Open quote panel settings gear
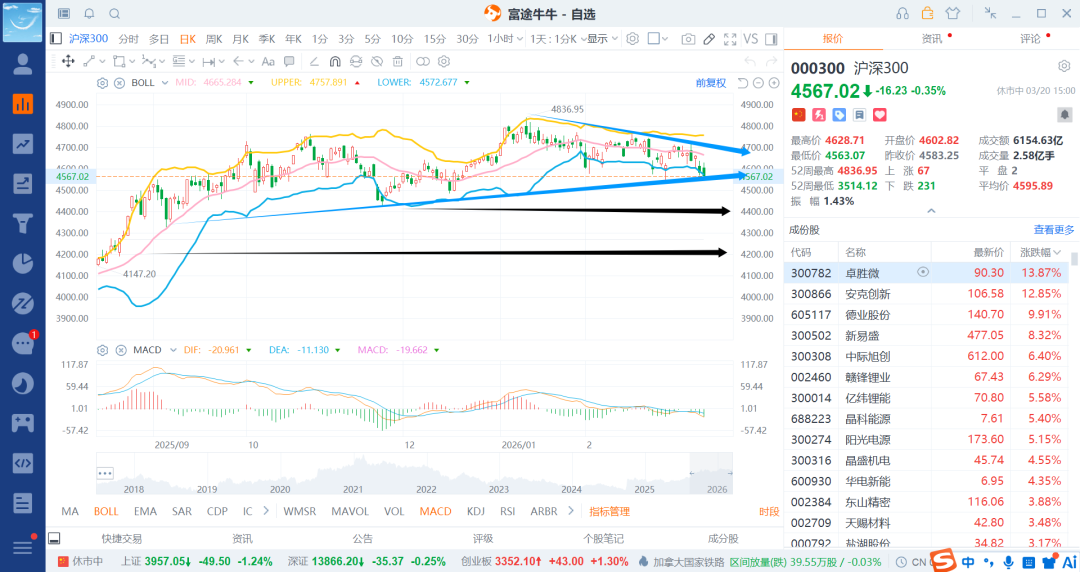The height and width of the screenshot is (572, 1080). pos(1064,66)
